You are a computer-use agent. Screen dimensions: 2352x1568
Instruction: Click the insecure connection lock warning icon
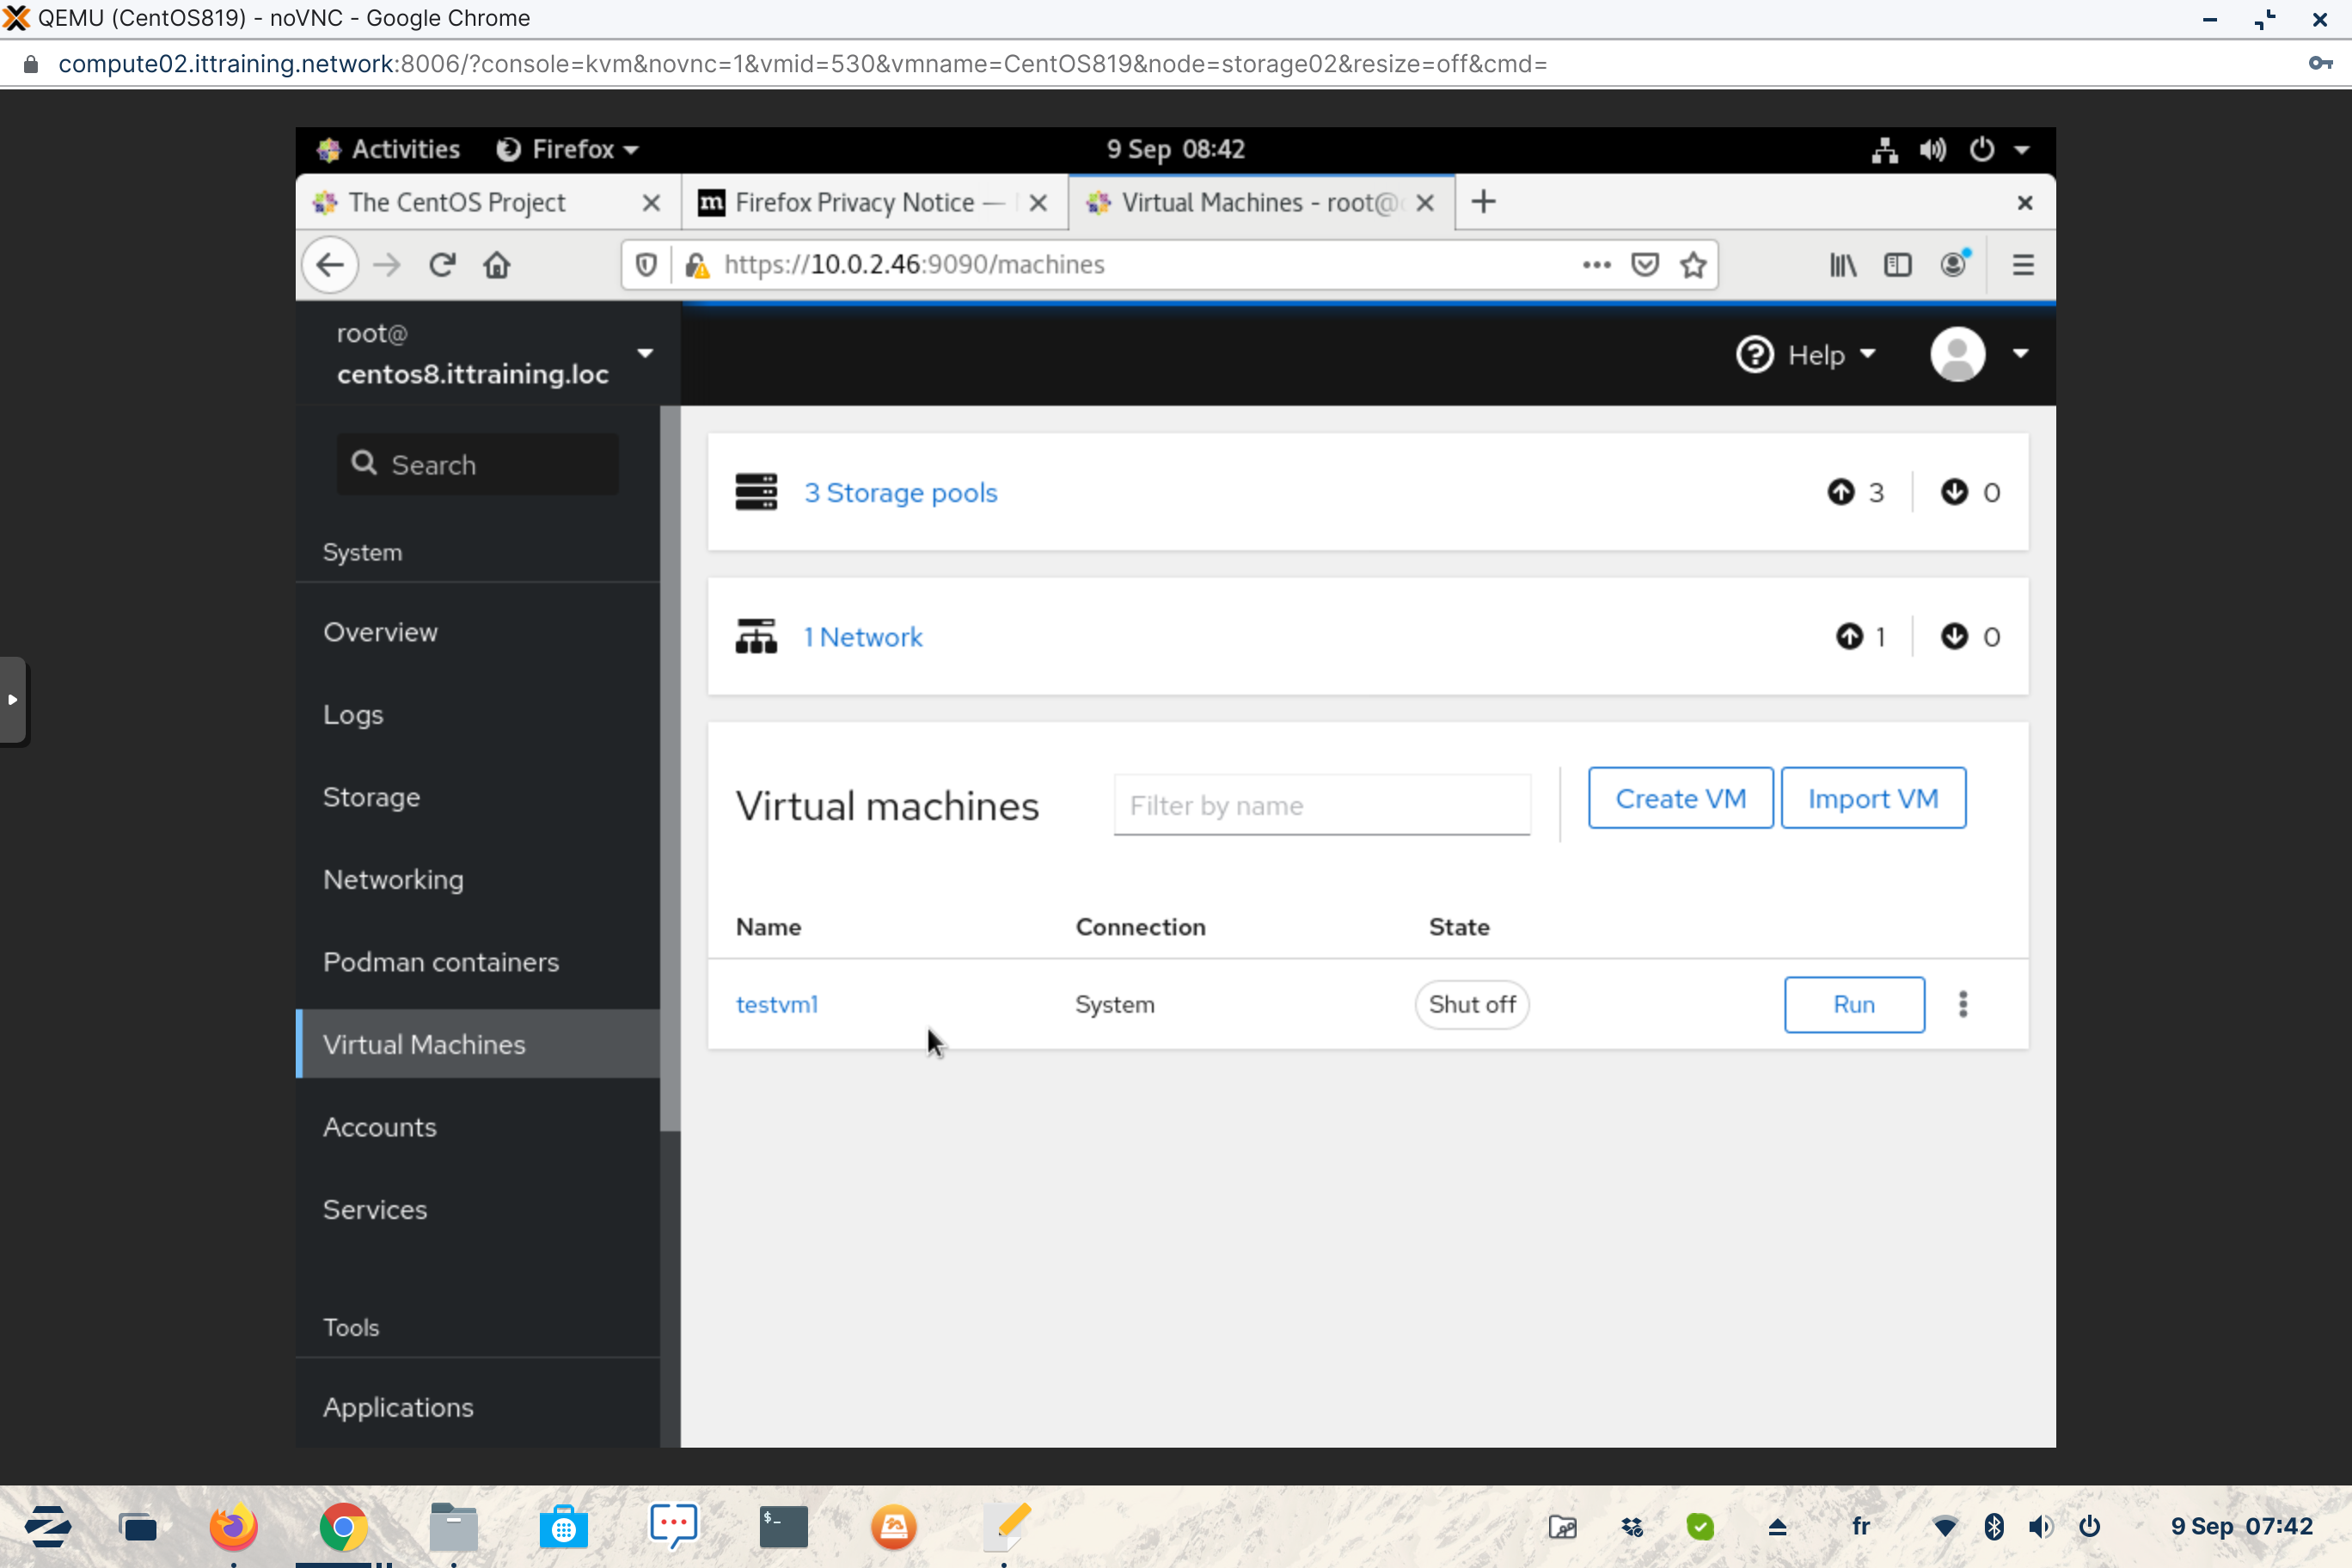click(697, 265)
